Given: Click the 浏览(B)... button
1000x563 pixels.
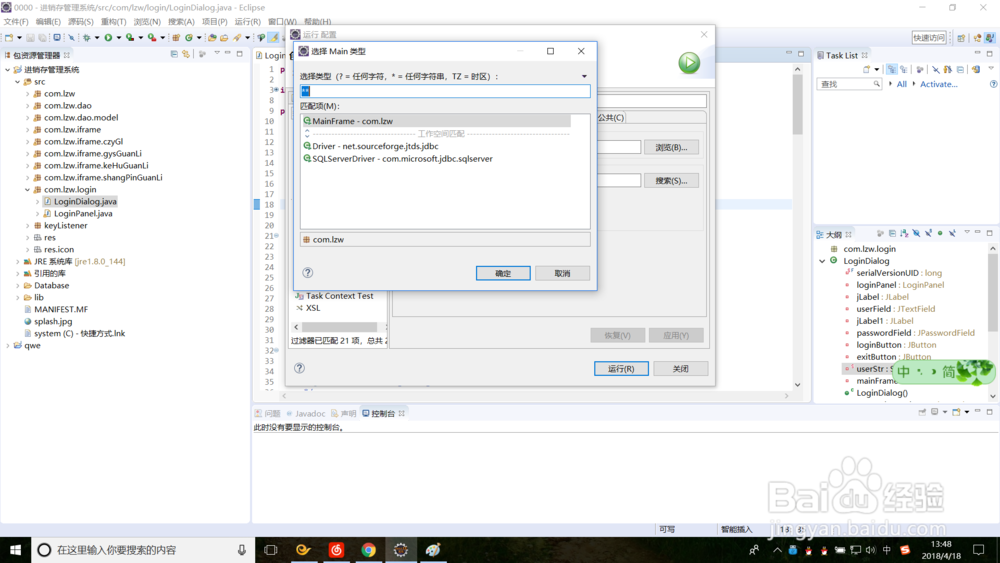Looking at the screenshot, I should pos(672,147).
